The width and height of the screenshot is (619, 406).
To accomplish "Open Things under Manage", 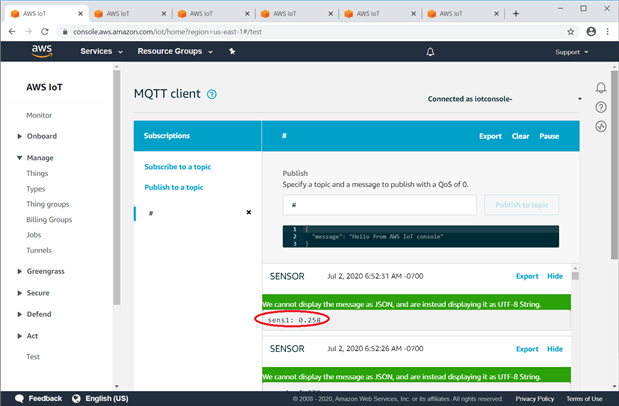I will (37, 173).
